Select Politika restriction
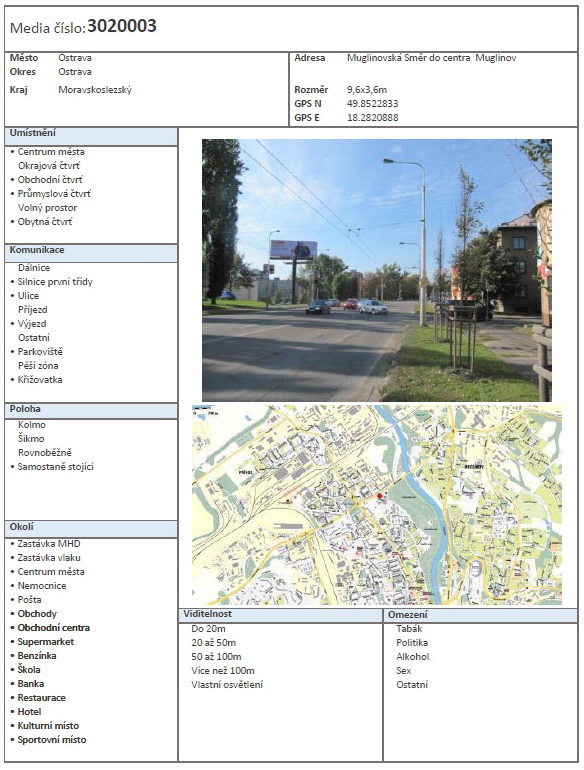 (x=412, y=643)
